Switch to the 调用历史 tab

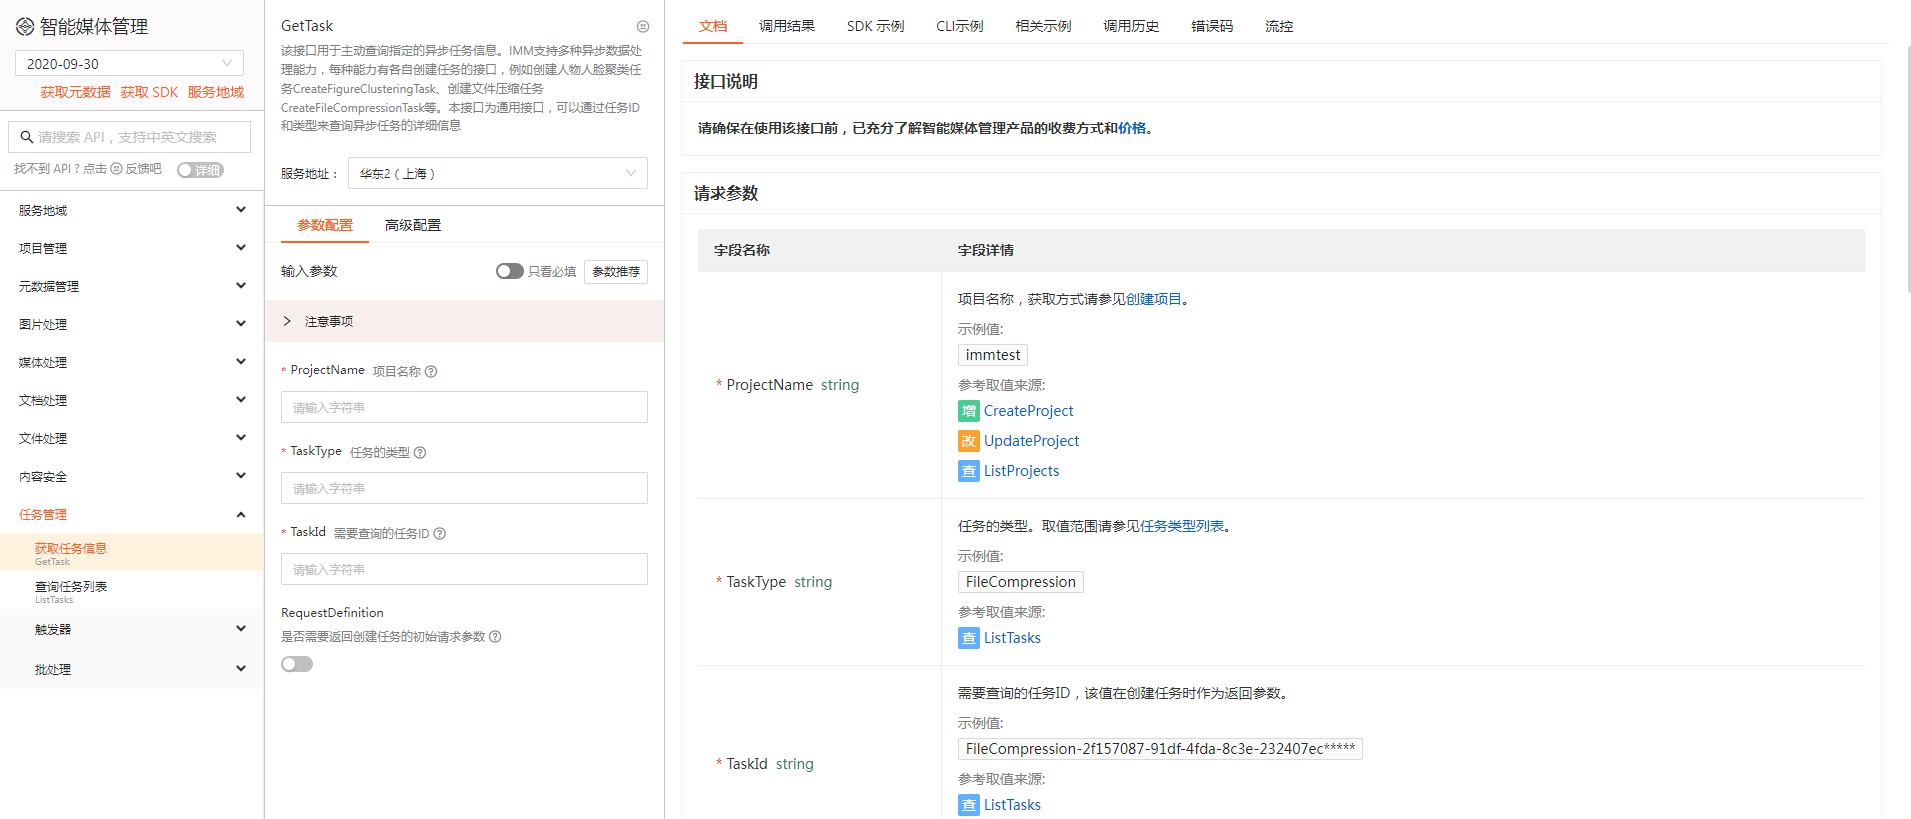[x=1131, y=26]
